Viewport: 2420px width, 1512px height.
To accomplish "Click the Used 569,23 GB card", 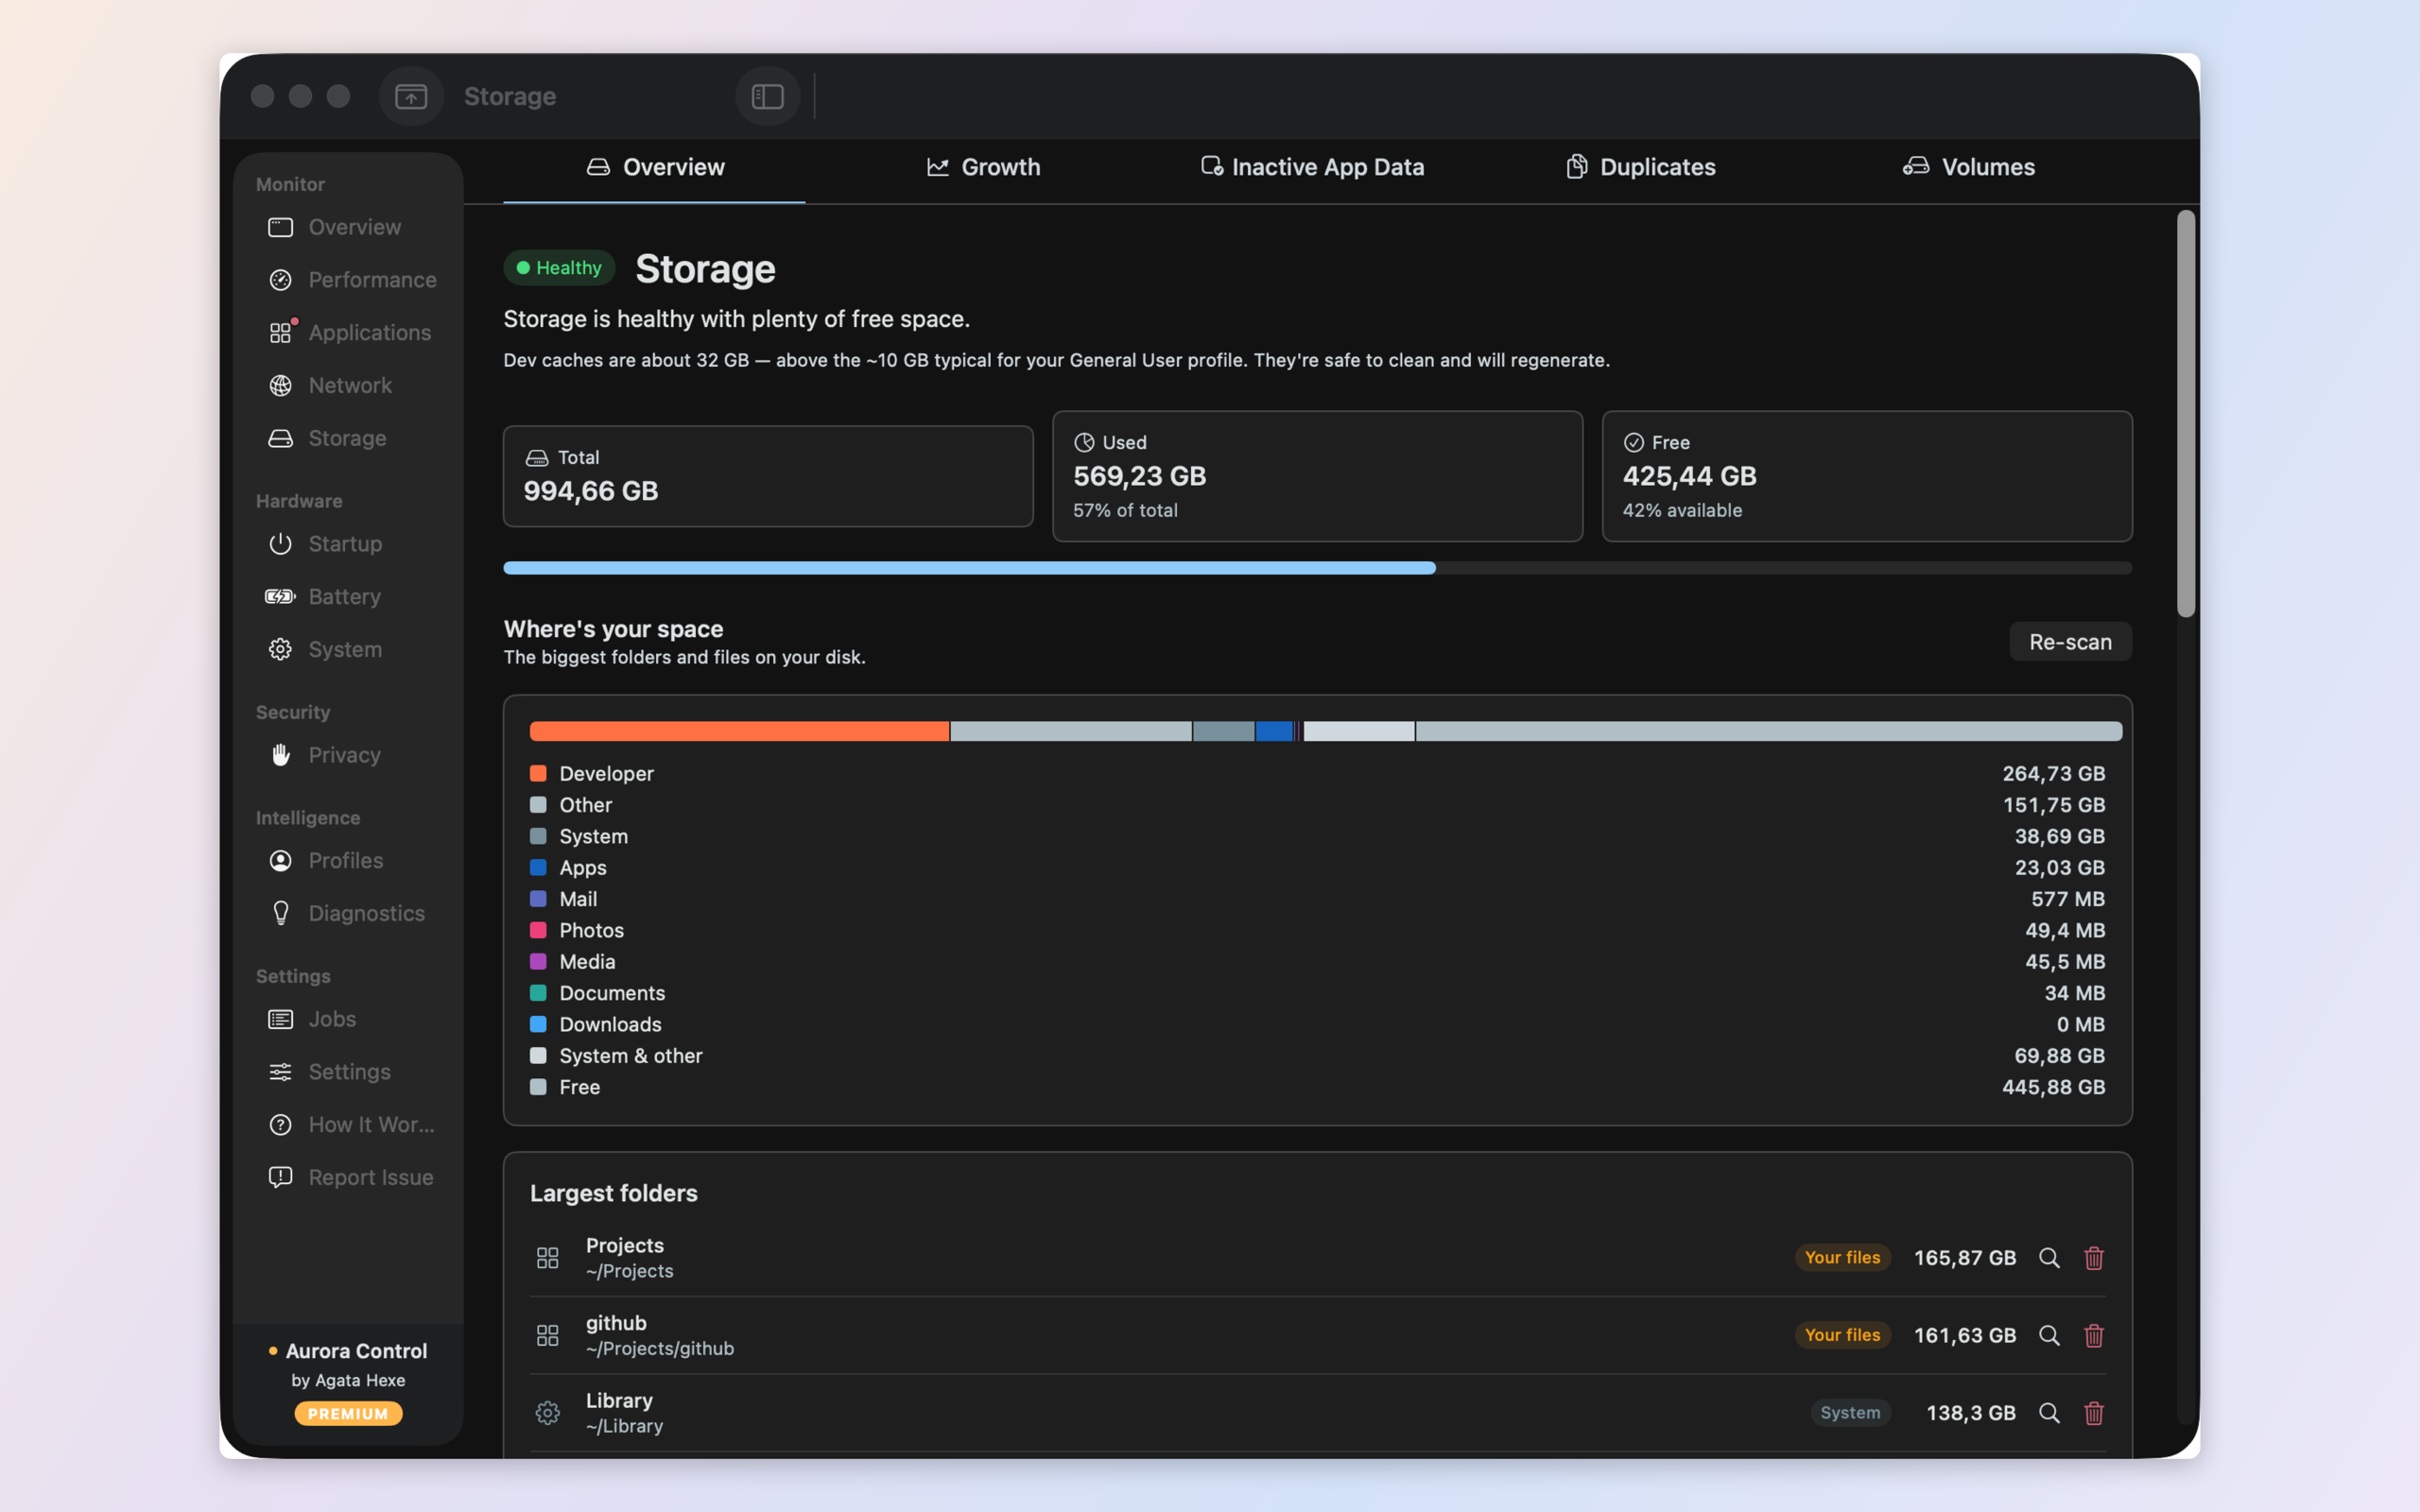I will point(1317,476).
